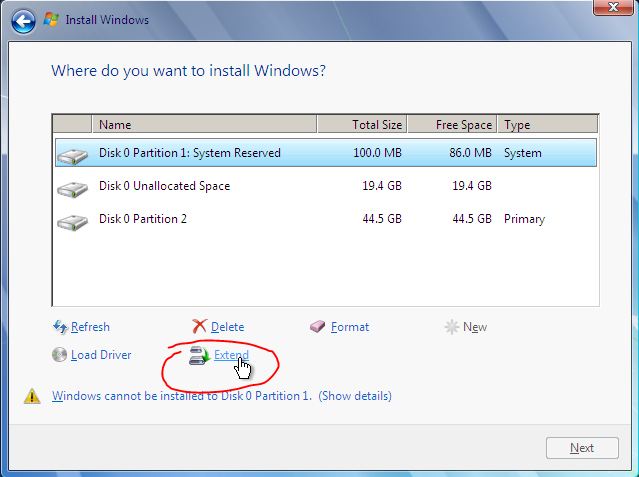Viewport: 639px width, 477px height.
Task: Click the red X Delete icon
Action: 199,326
